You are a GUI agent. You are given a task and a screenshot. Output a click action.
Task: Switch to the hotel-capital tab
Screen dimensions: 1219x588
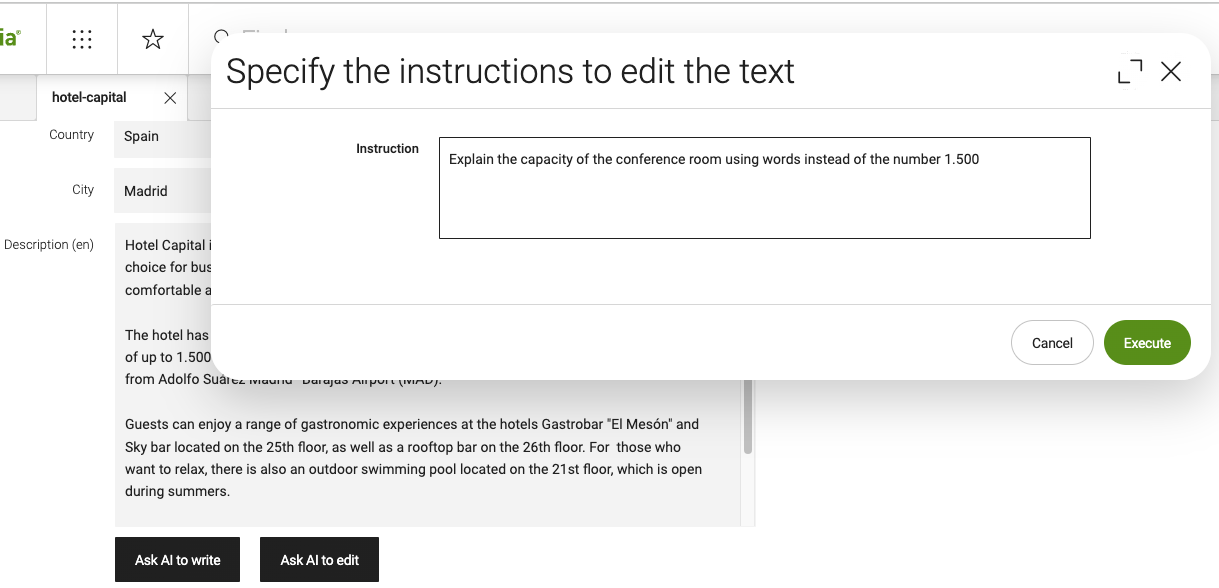89,97
